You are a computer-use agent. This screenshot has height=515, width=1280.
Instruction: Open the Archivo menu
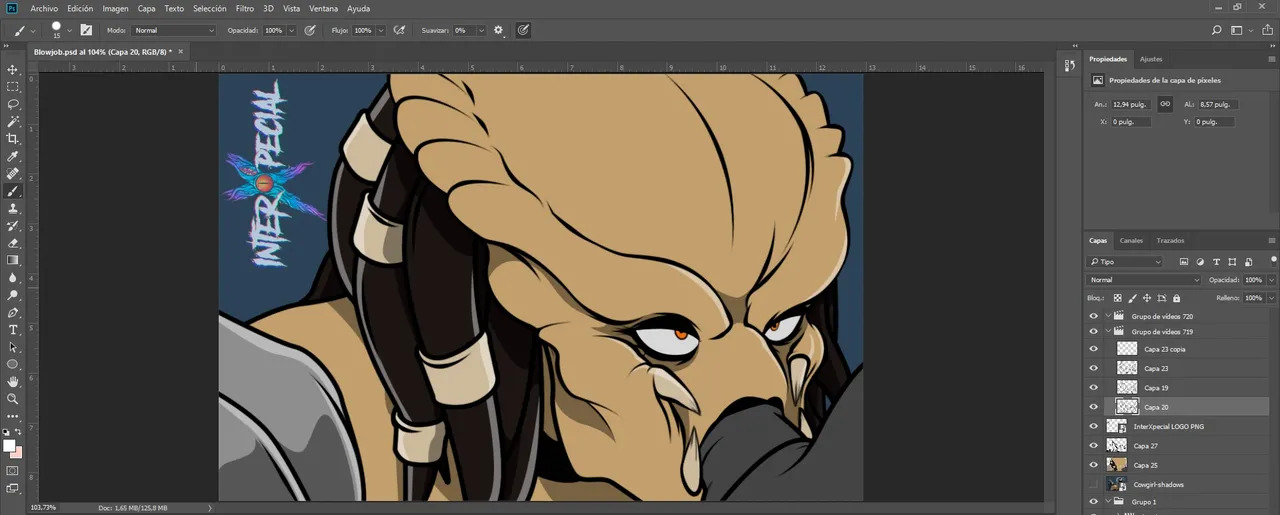[x=44, y=8]
